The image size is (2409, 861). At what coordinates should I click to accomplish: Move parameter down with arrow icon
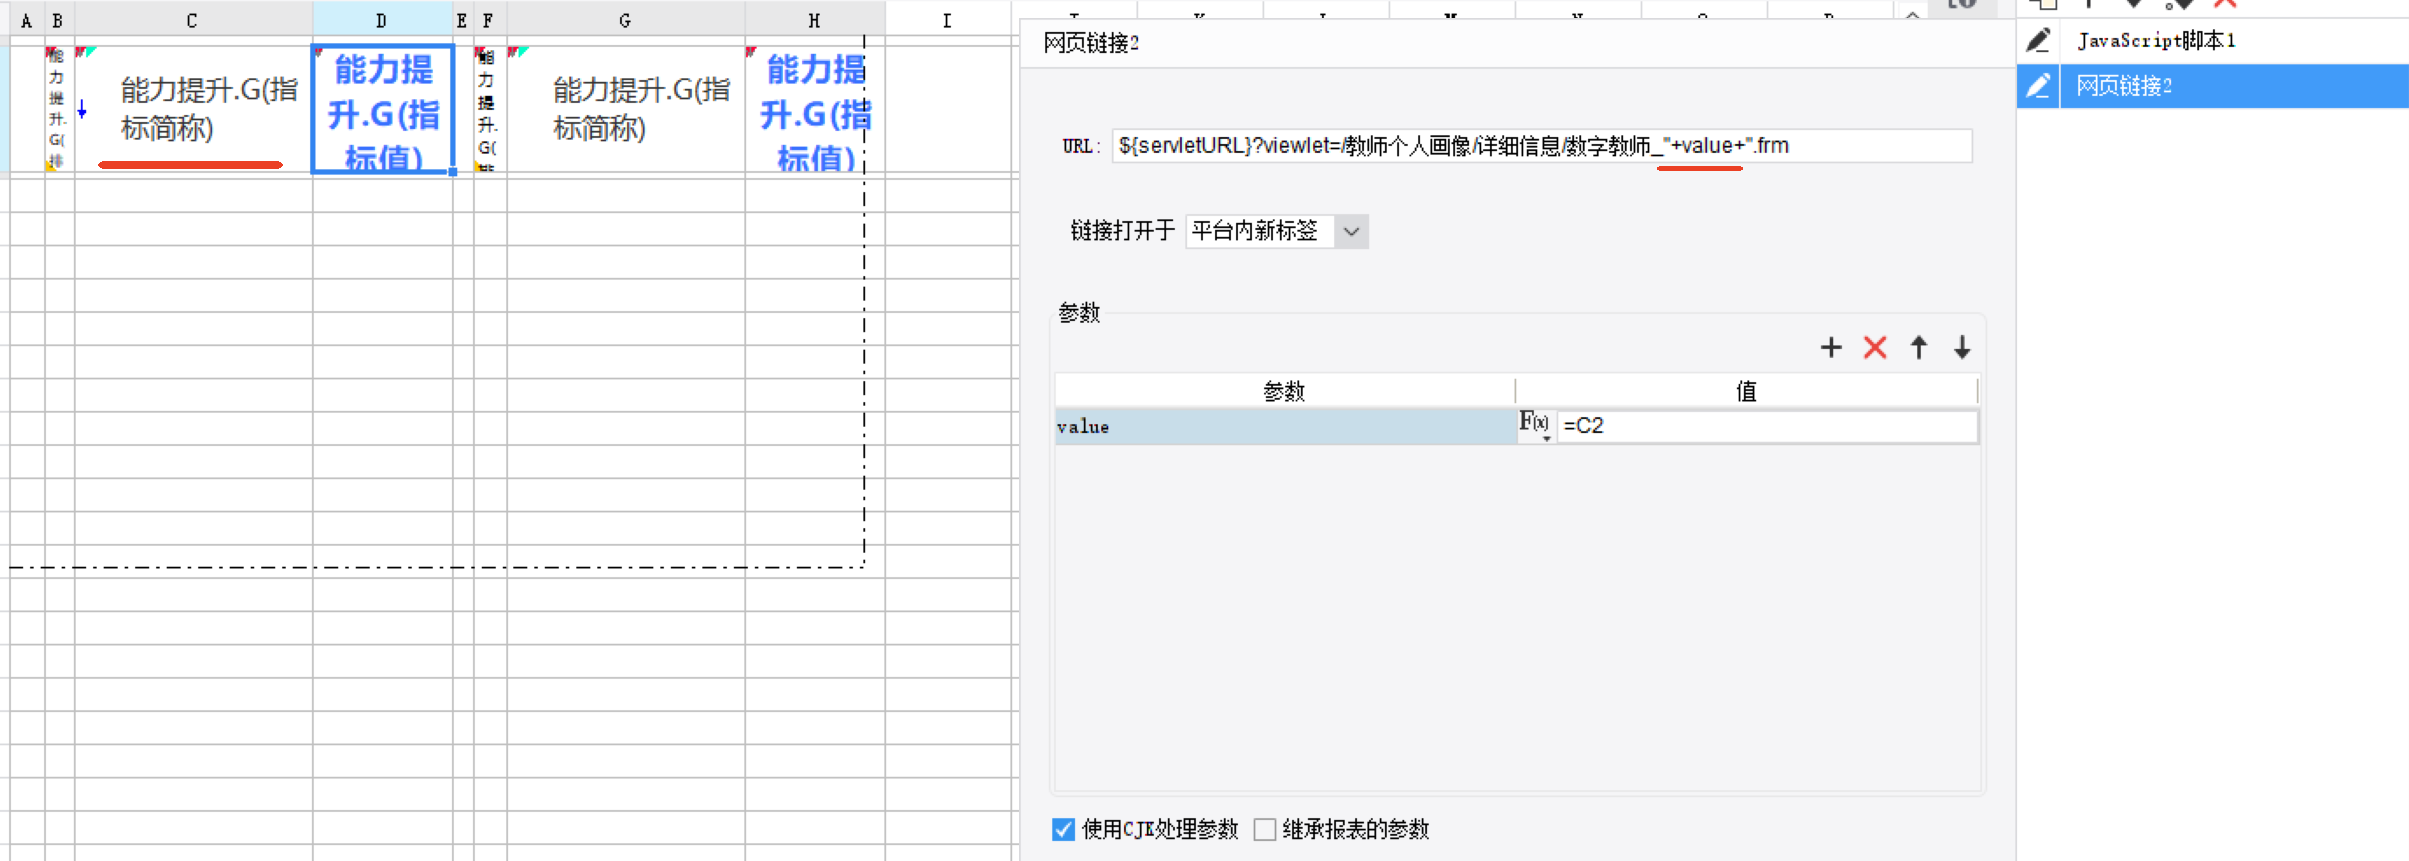[x=1961, y=347]
